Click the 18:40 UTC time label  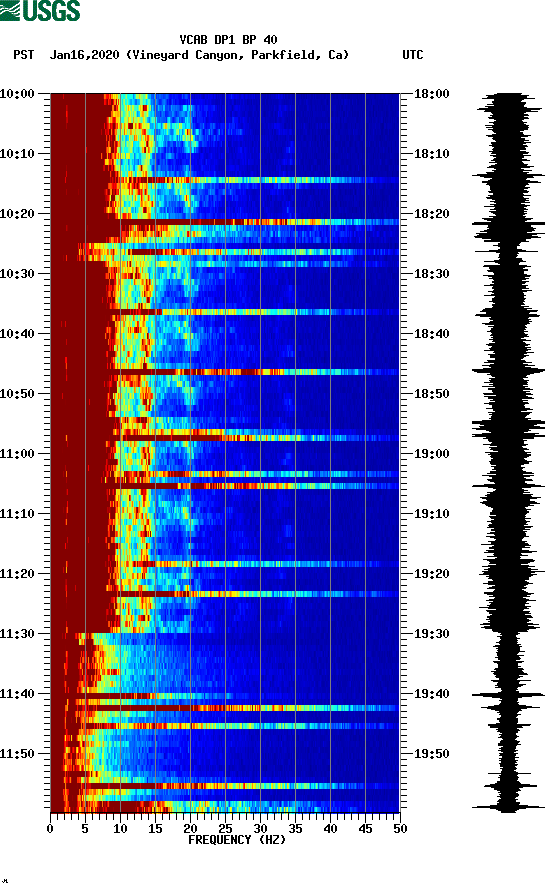tap(431, 334)
